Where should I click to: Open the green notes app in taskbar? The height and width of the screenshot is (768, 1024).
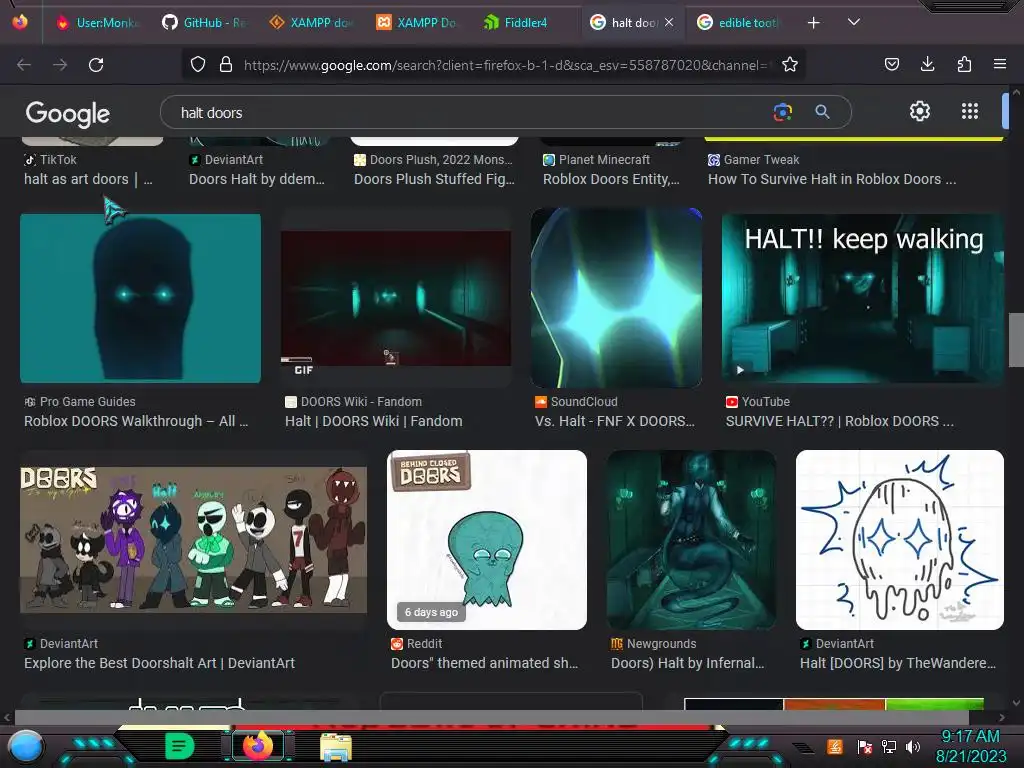click(x=179, y=746)
